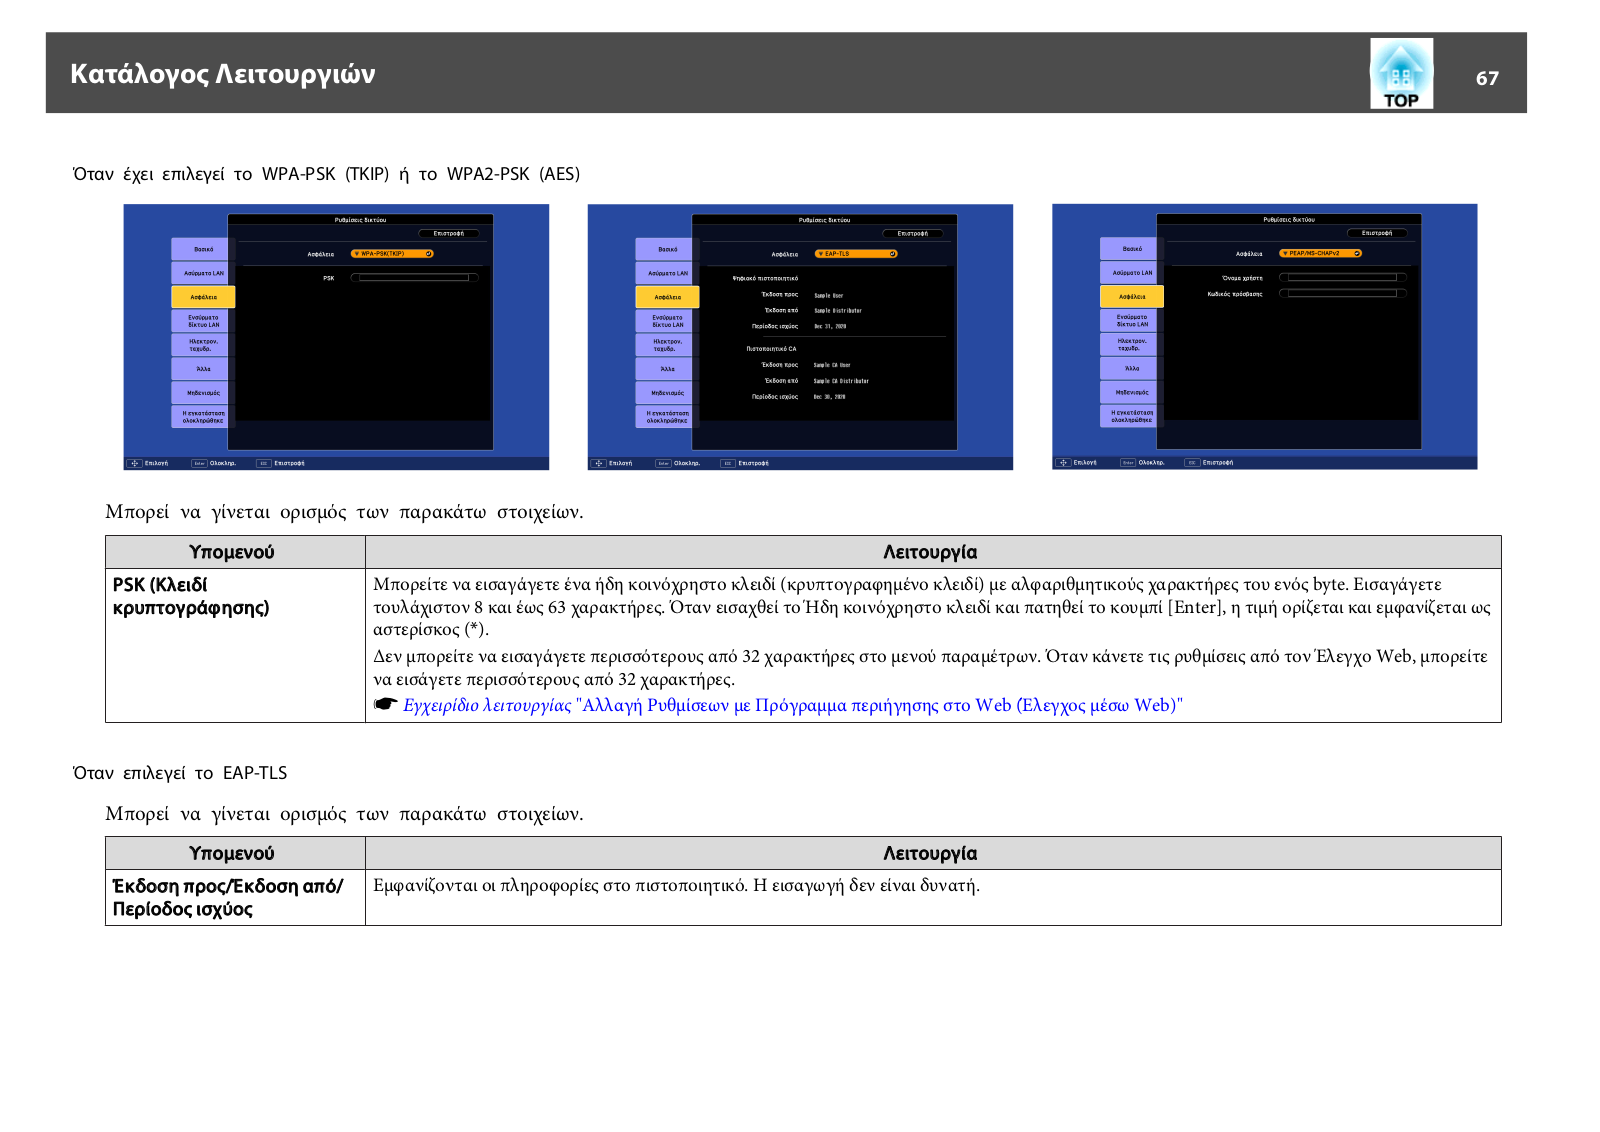
Task: Click Esc key icon in WPA-PSK screenshot footer
Action: click(x=264, y=463)
